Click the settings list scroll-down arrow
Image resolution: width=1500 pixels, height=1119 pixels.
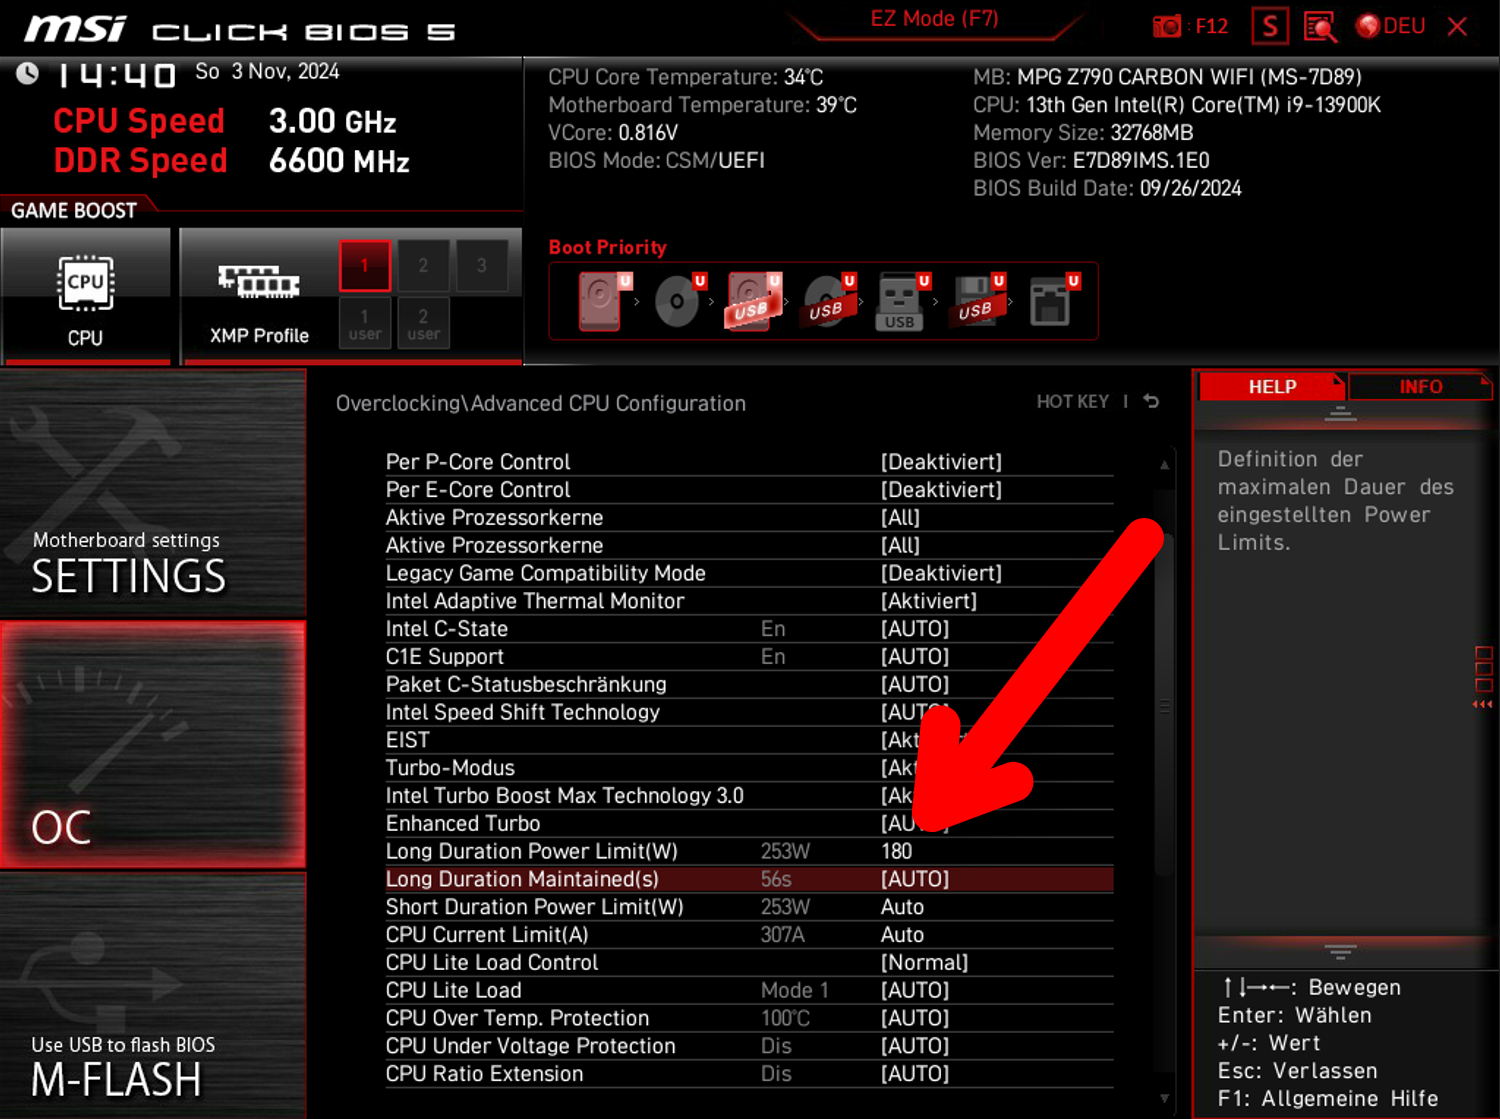point(1164,1098)
